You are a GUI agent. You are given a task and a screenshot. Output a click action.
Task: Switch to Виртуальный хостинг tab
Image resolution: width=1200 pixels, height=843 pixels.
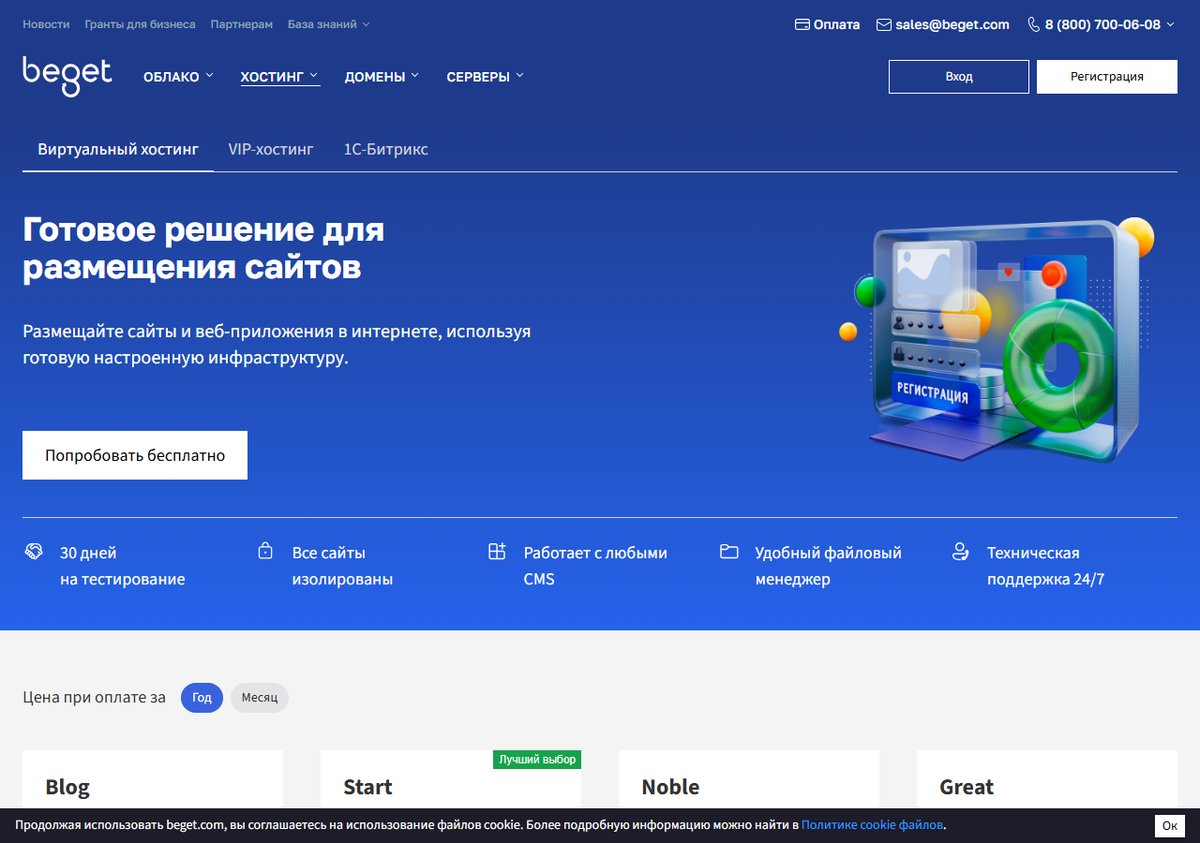tap(118, 149)
